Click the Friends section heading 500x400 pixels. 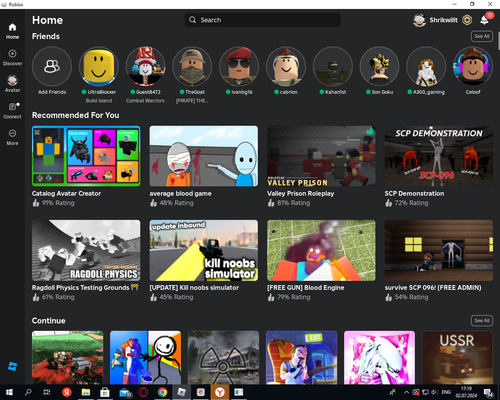(46, 36)
